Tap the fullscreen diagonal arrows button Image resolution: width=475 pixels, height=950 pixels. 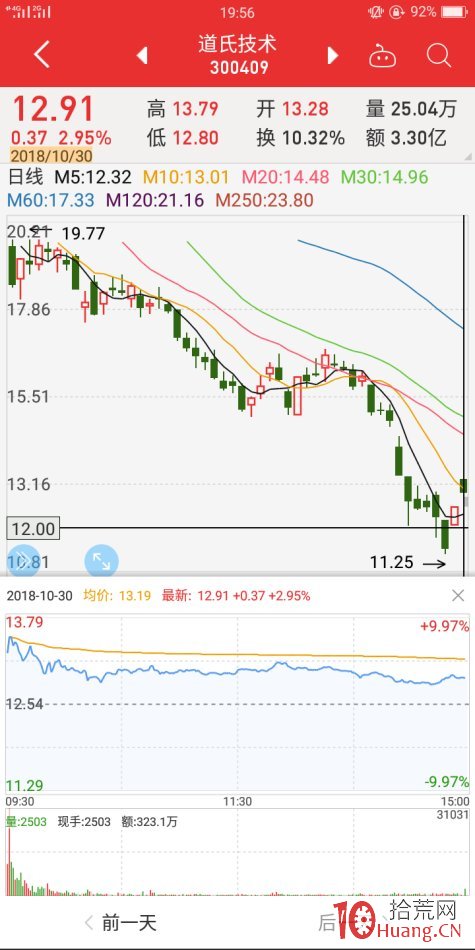pos(101,560)
